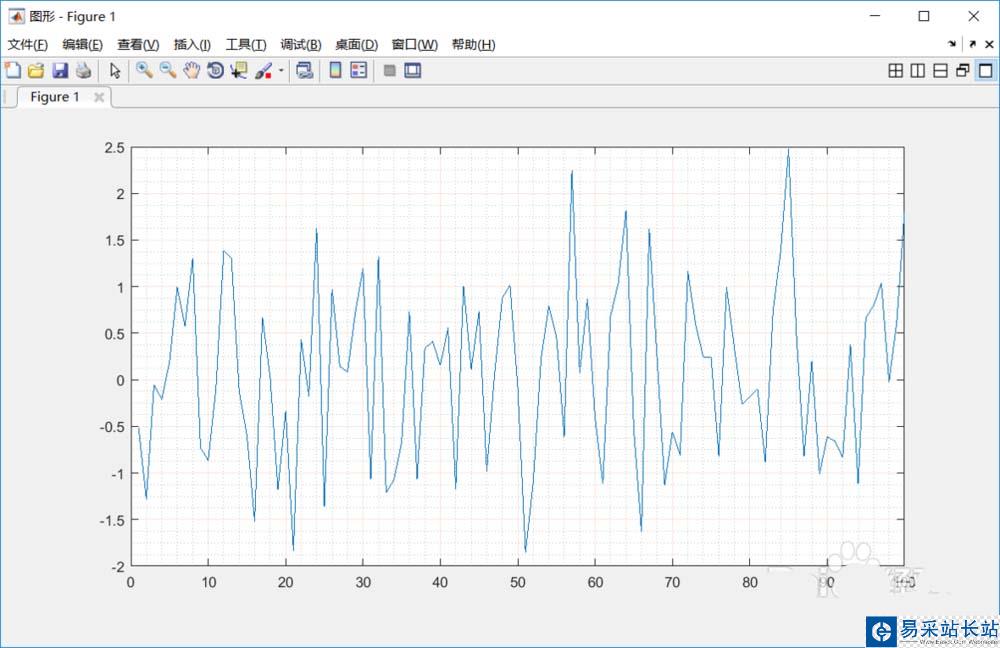Viewport: 1000px width, 648px height.
Task: Arrange figures in a tiled grid layout
Action: tap(895, 70)
